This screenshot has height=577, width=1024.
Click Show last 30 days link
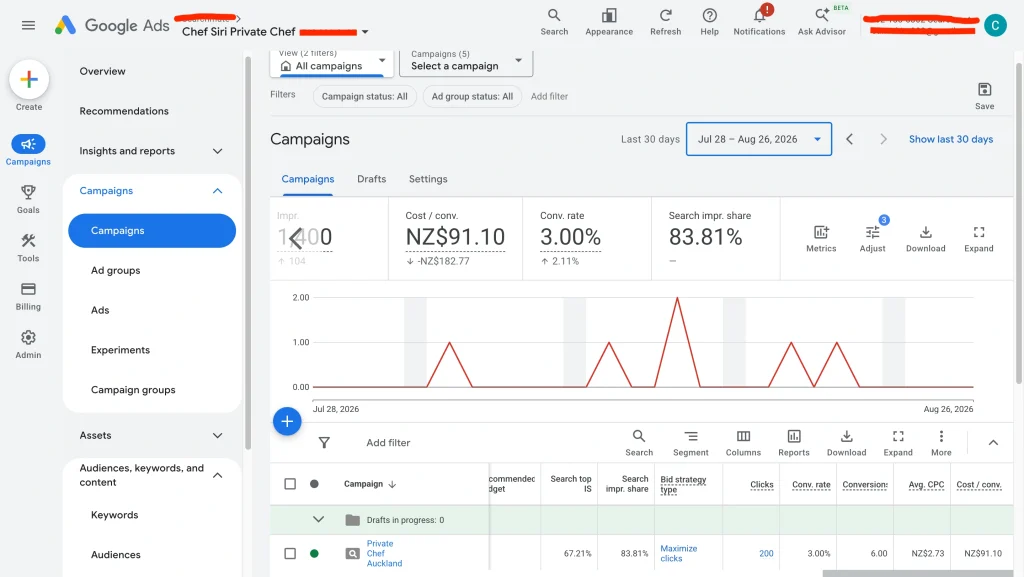(x=950, y=139)
